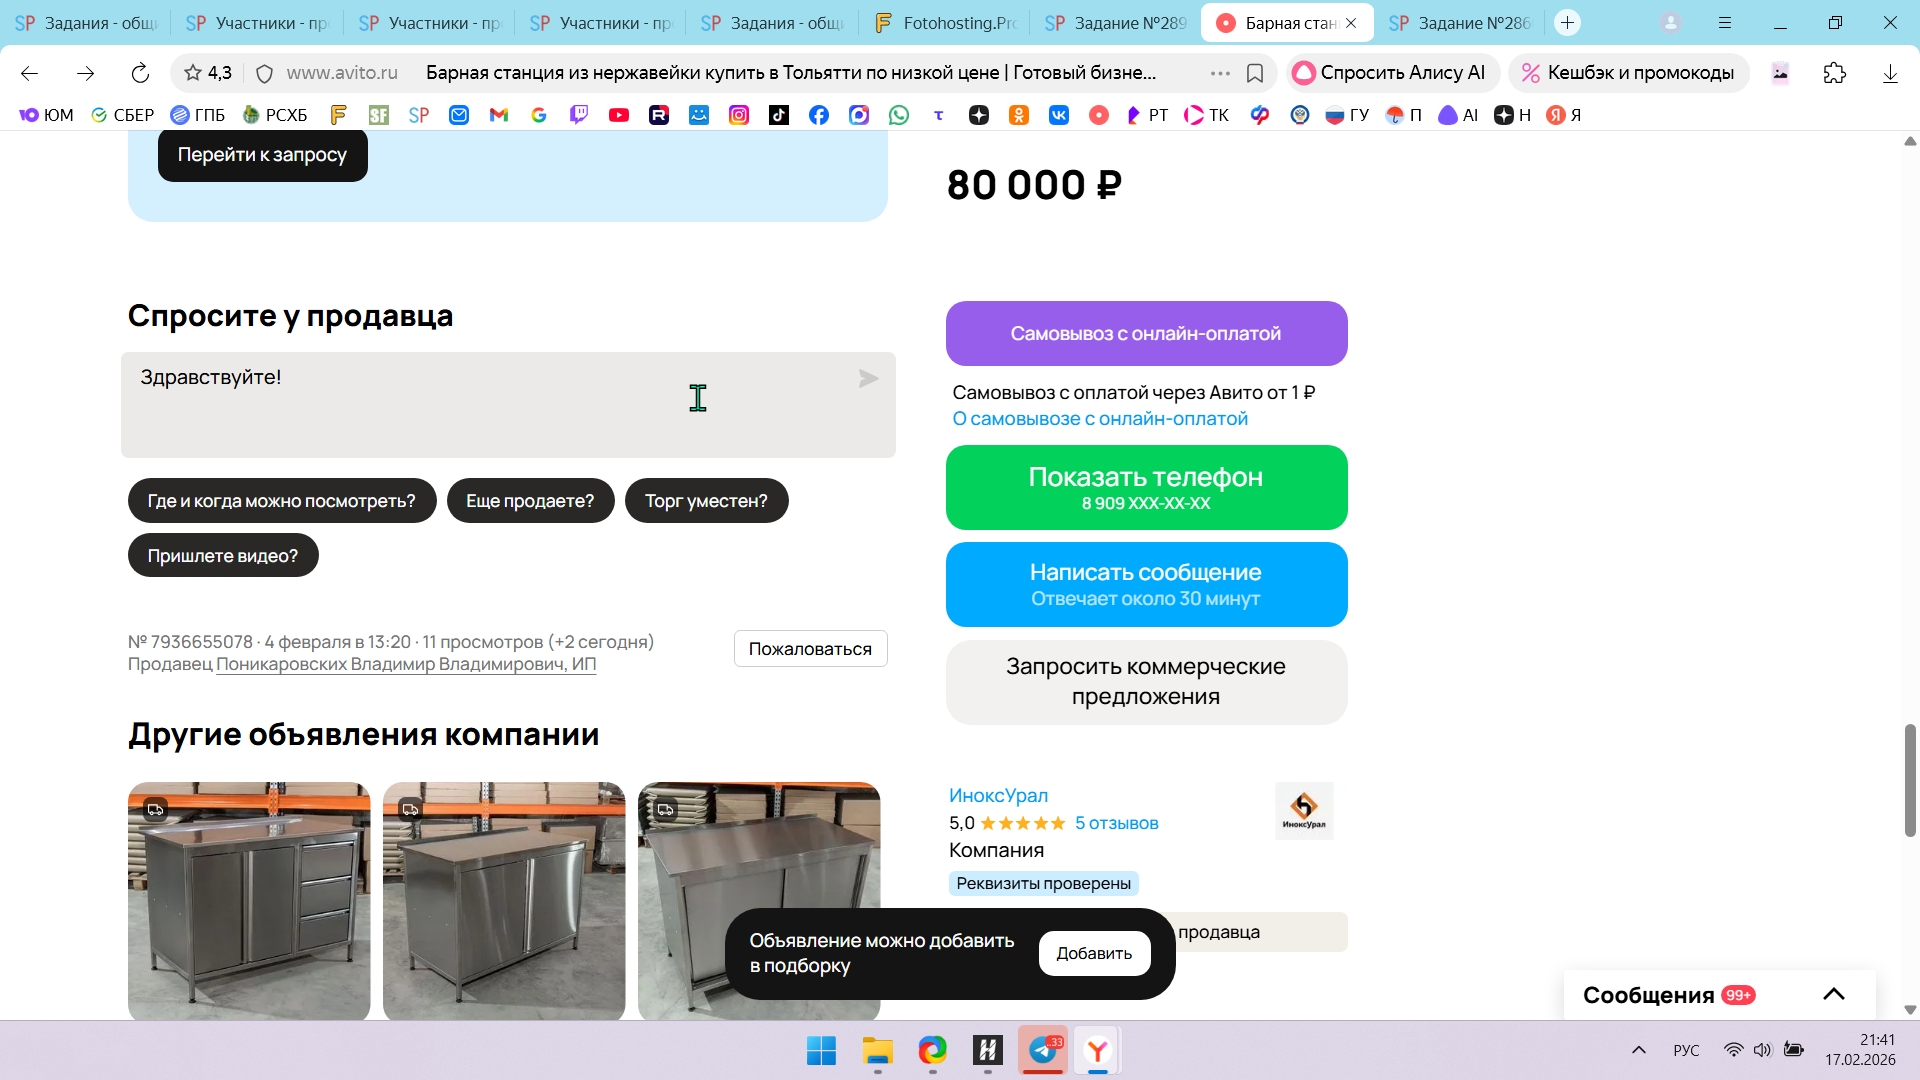Open WhatsApp bookmark in bookmarks bar
Viewport: 1920px width, 1080px height.
(x=899, y=115)
